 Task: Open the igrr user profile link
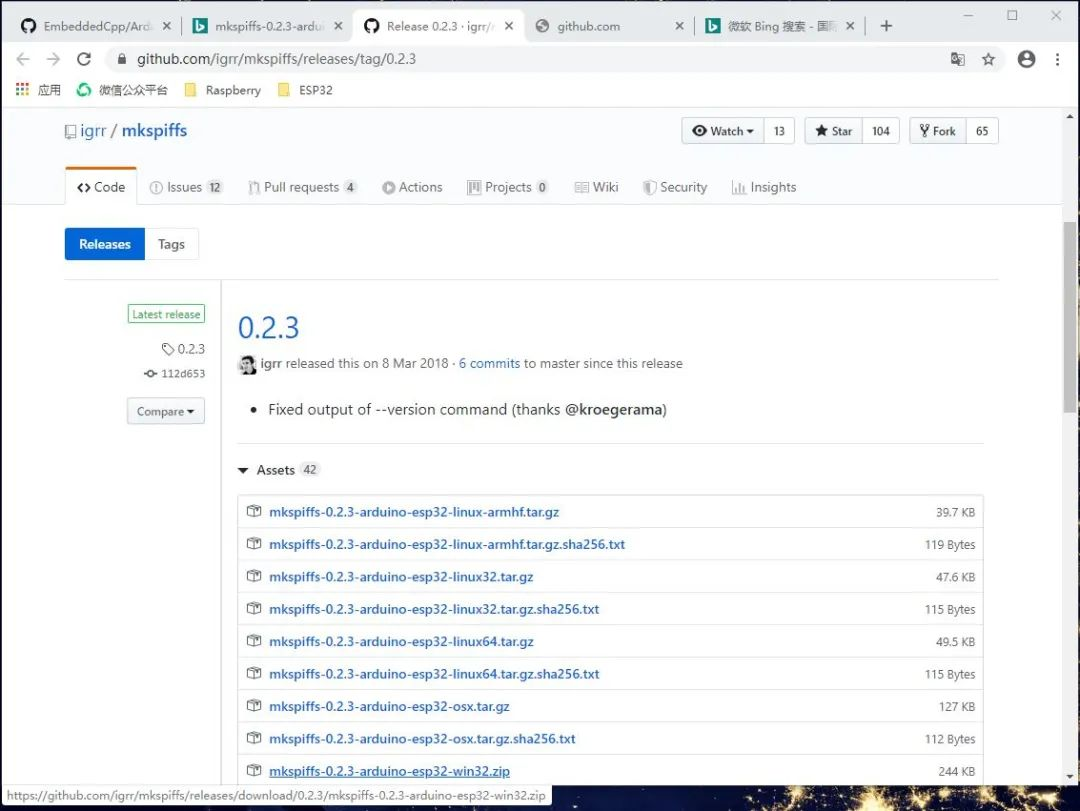tap(93, 130)
